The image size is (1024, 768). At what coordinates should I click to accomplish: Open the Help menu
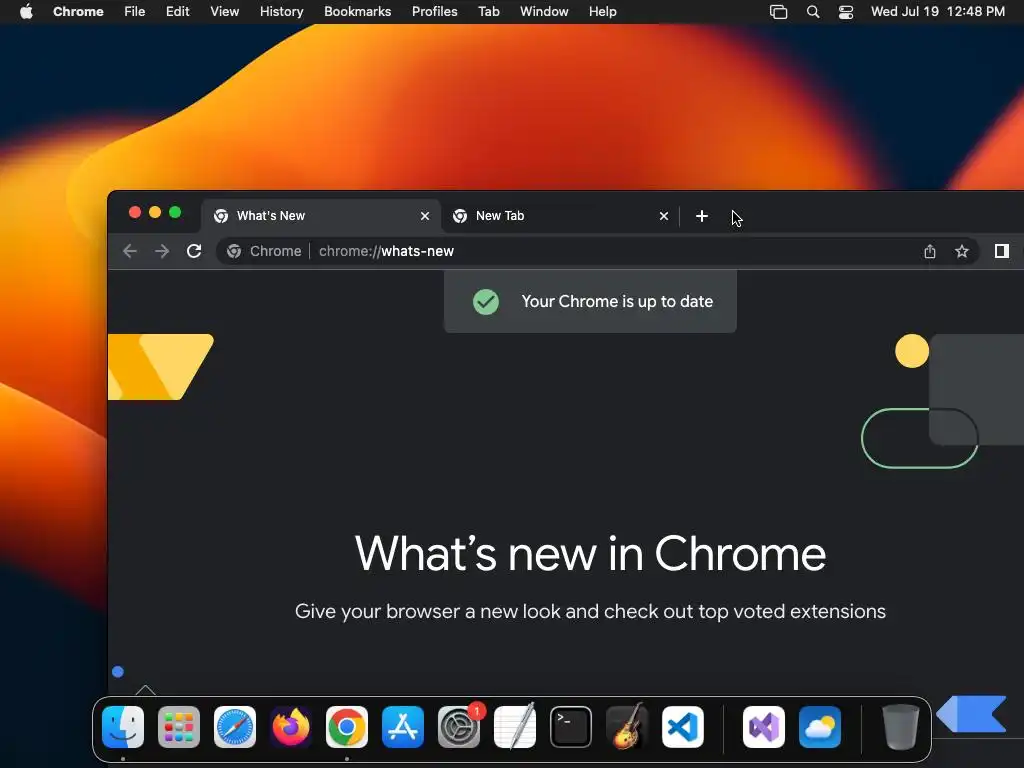(x=602, y=12)
